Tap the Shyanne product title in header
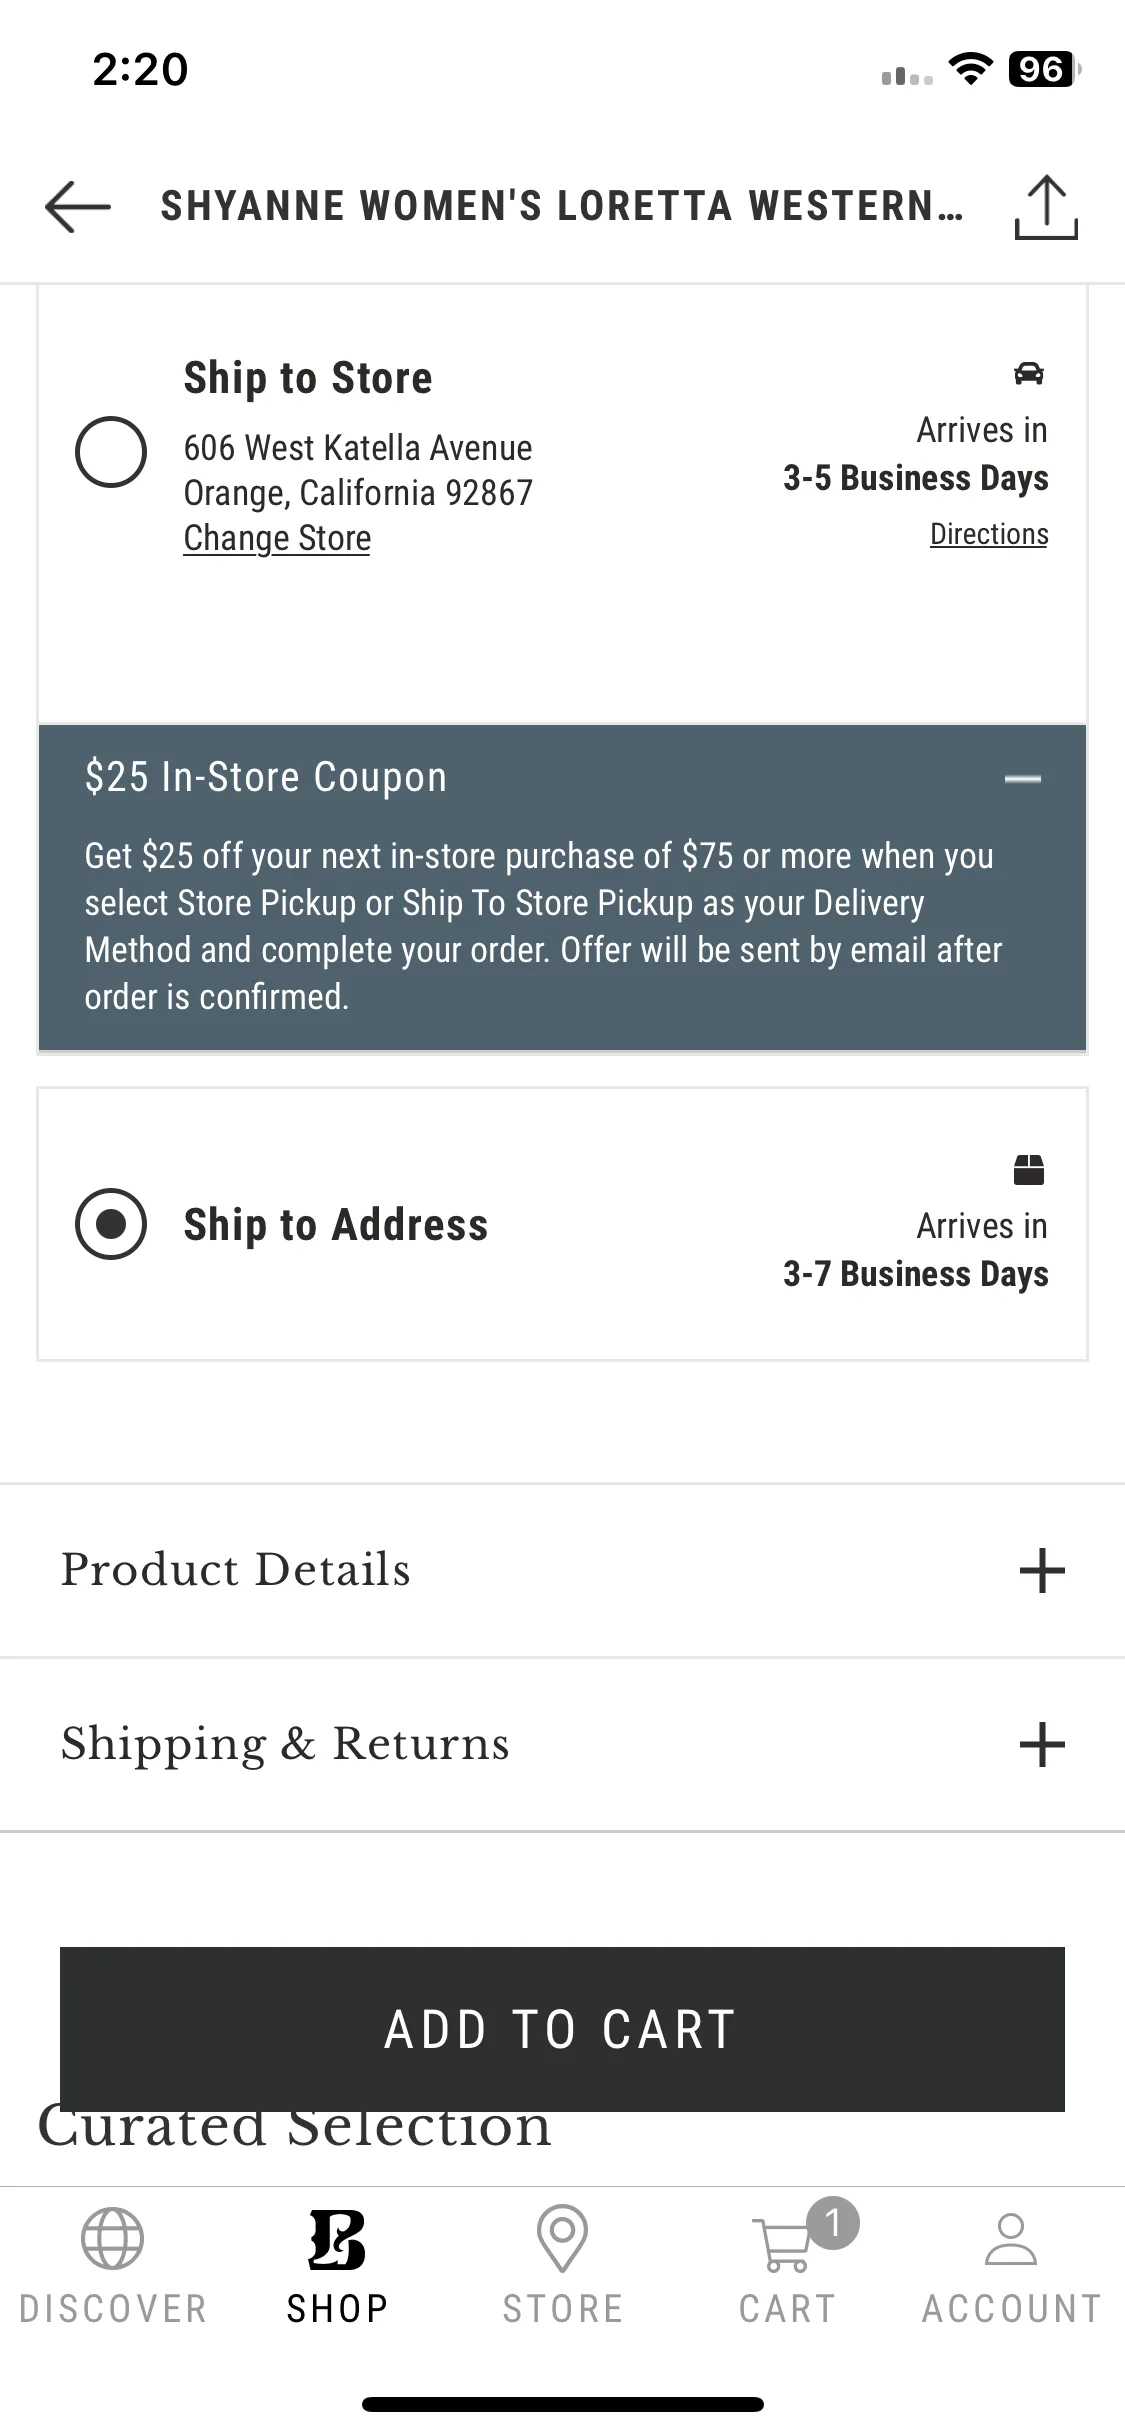The width and height of the screenshot is (1125, 2436). (562, 206)
